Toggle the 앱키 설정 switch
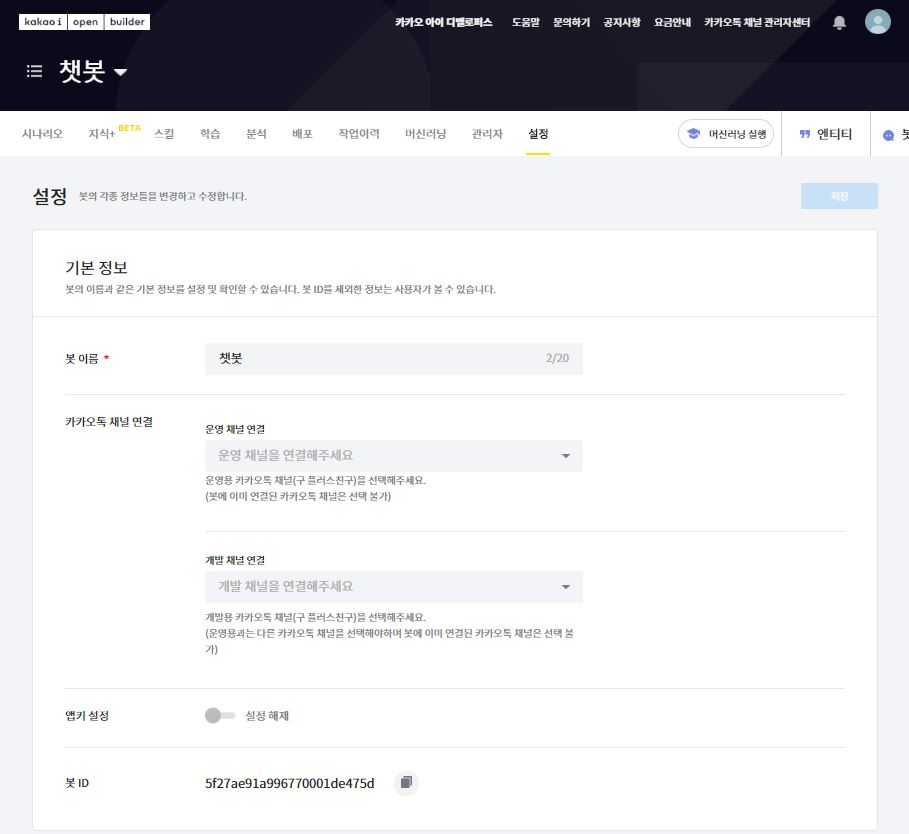Image resolution: width=909 pixels, height=834 pixels. tap(219, 716)
